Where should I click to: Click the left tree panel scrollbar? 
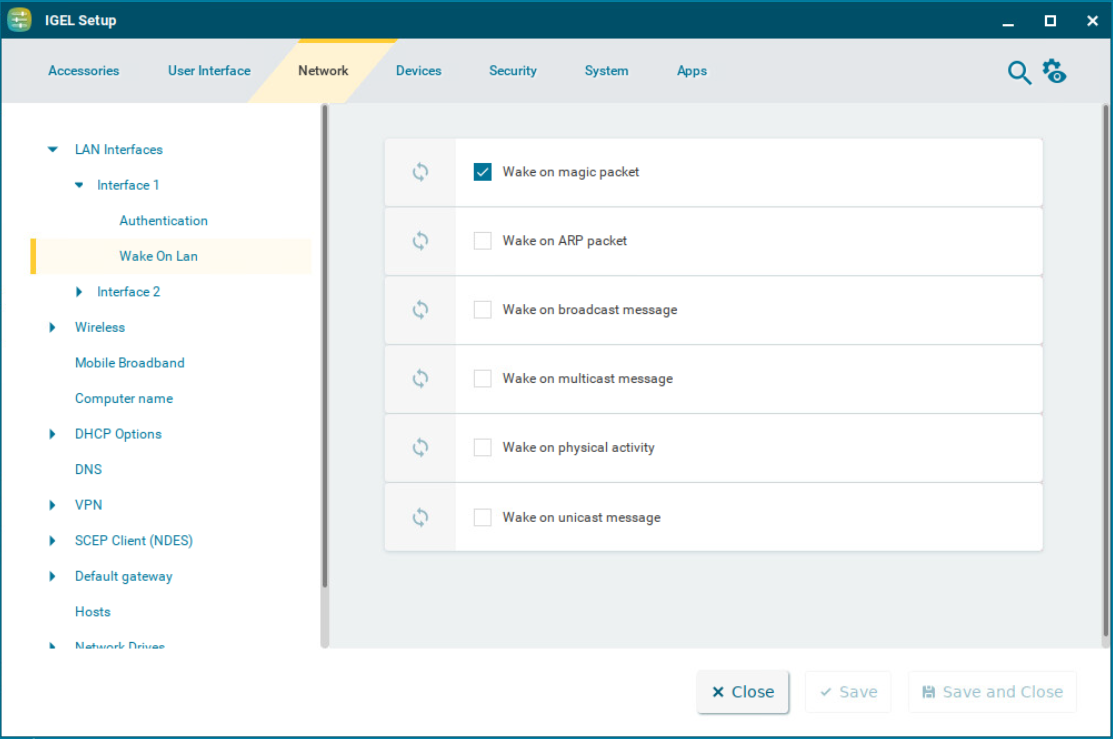[x=324, y=350]
